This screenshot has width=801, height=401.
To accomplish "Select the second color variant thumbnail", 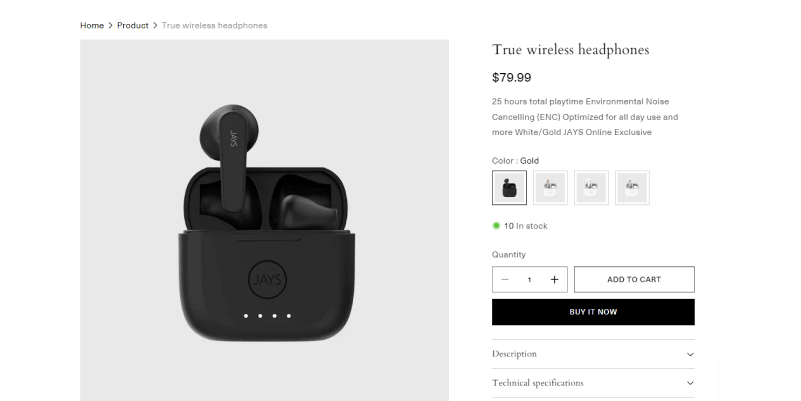I will click(x=550, y=187).
